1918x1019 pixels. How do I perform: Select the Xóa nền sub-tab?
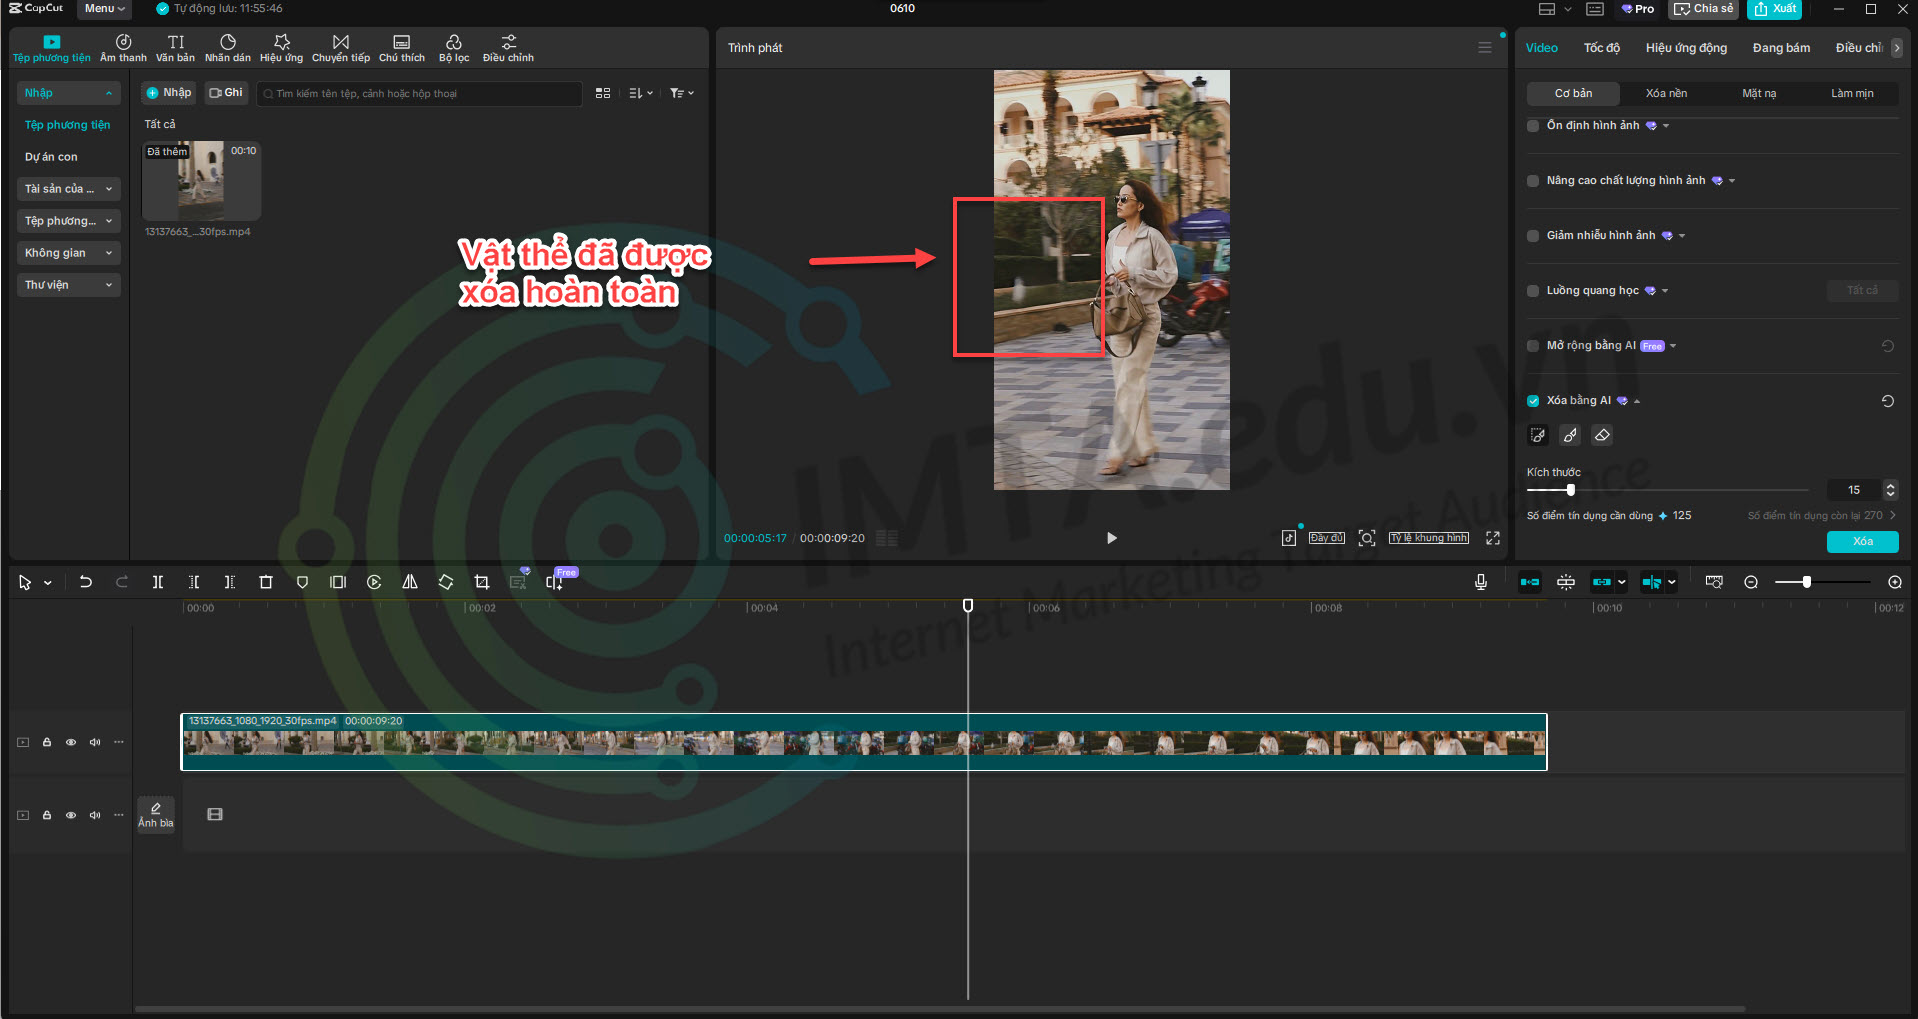coord(1666,94)
